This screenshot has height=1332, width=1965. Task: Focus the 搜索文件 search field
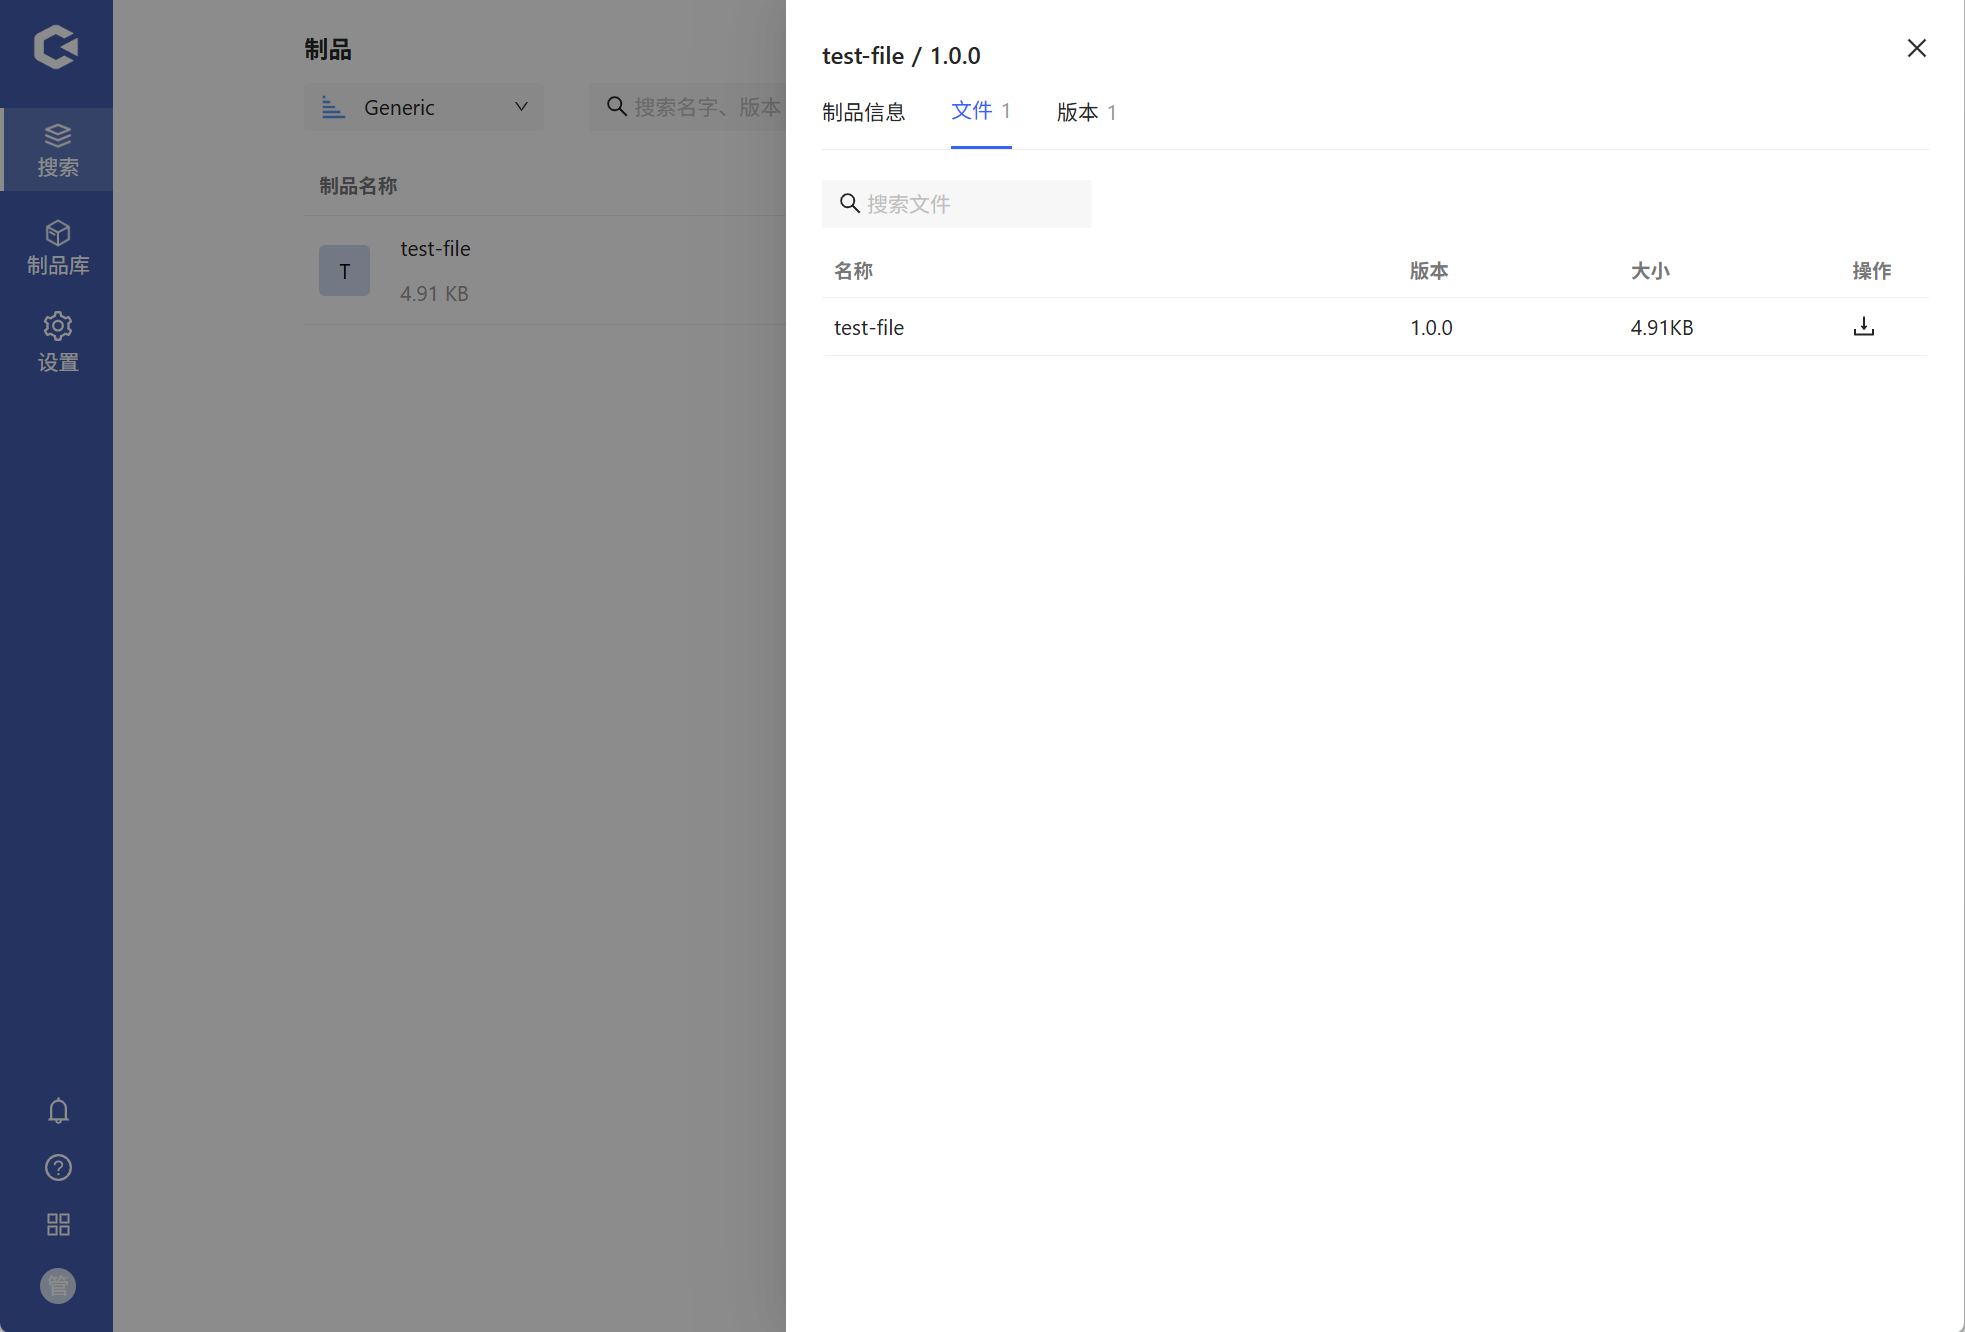(970, 204)
